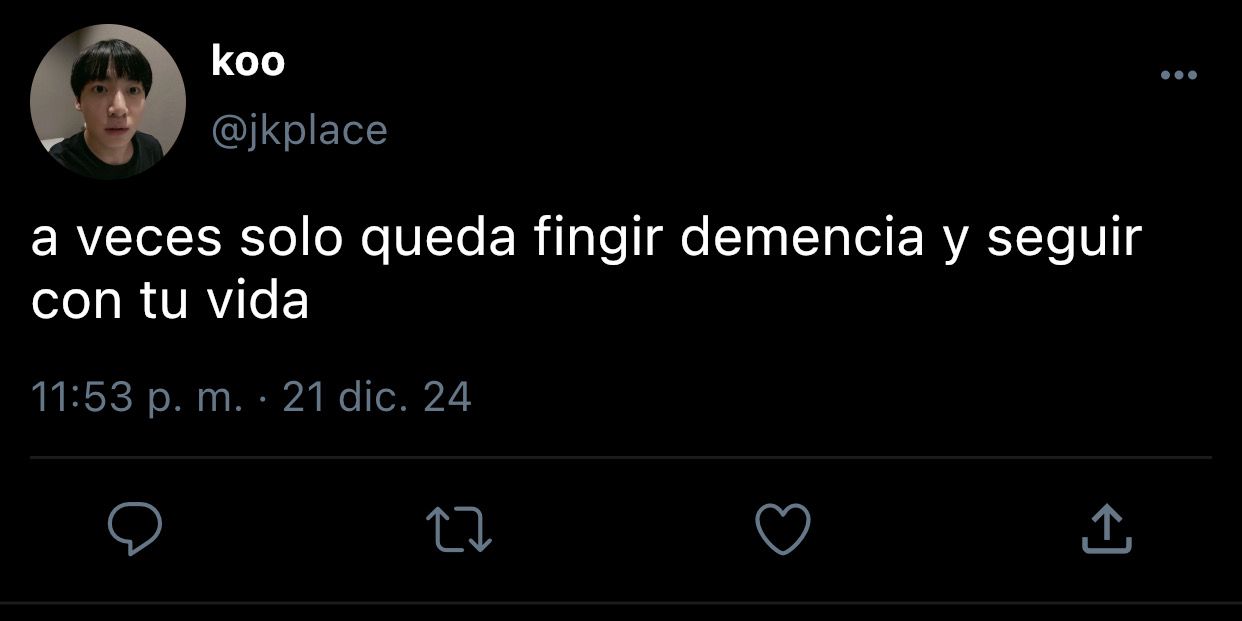Open the share upload arrow icon
This screenshot has width=1242, height=621.
coord(1107,529)
